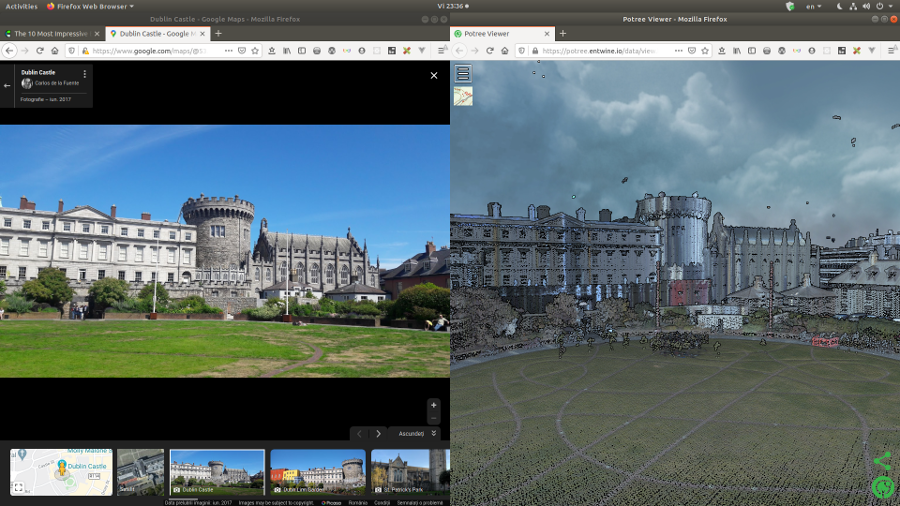
Task: Reload the Potree Viewer page
Action: point(490,50)
